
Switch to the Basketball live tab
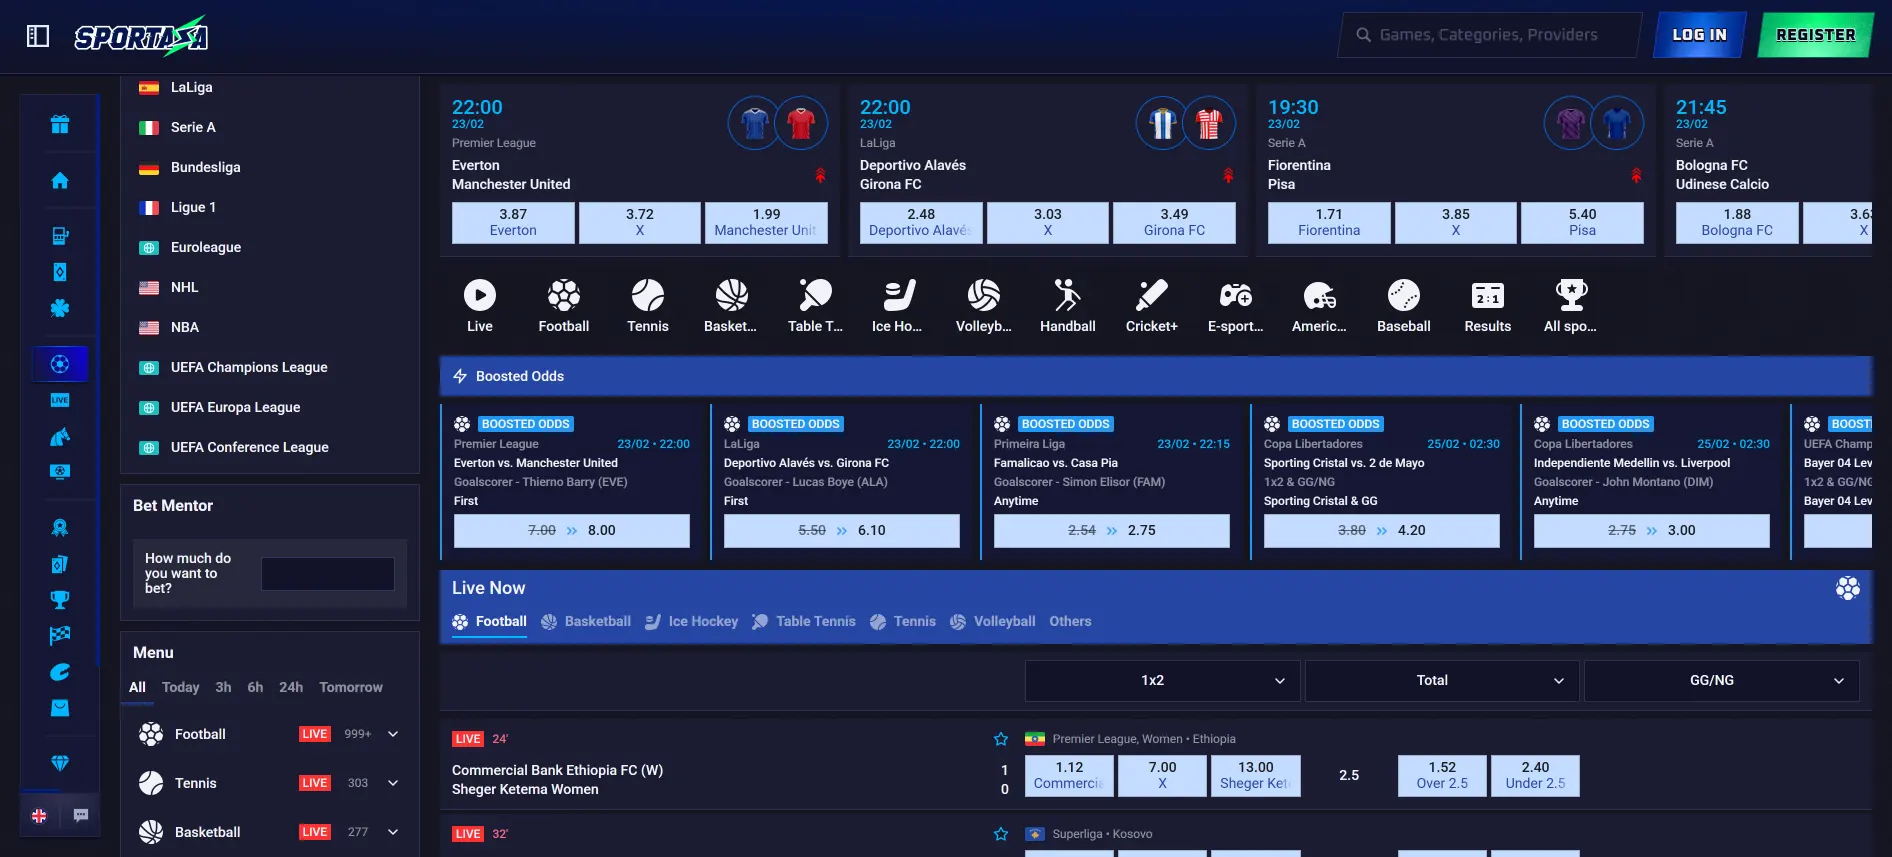point(586,622)
